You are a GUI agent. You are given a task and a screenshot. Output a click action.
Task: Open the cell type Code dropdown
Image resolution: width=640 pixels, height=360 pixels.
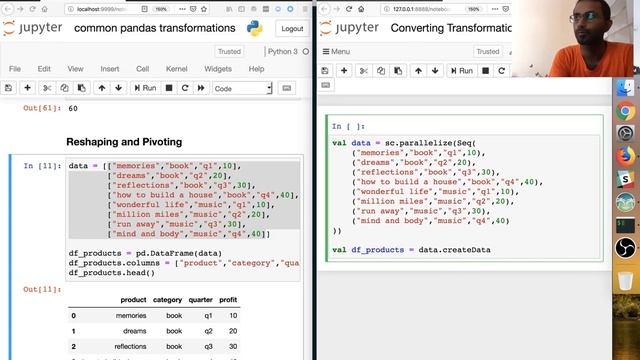242,89
